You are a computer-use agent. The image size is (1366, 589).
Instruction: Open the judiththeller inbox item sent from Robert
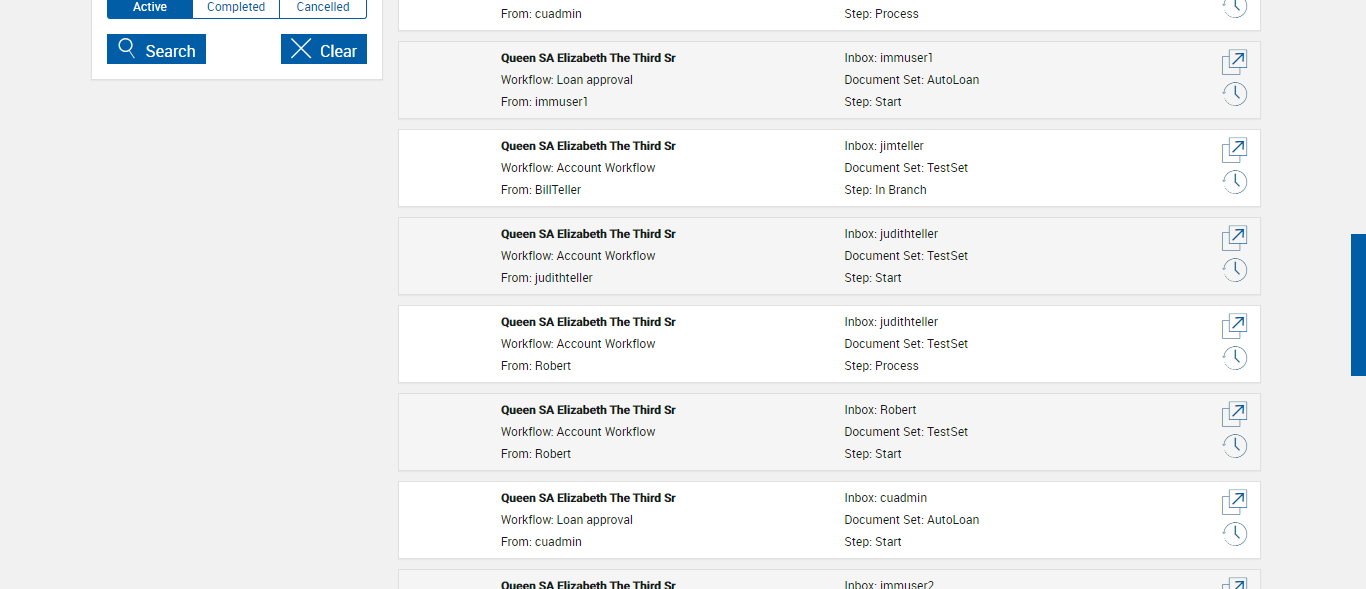(x=1235, y=326)
